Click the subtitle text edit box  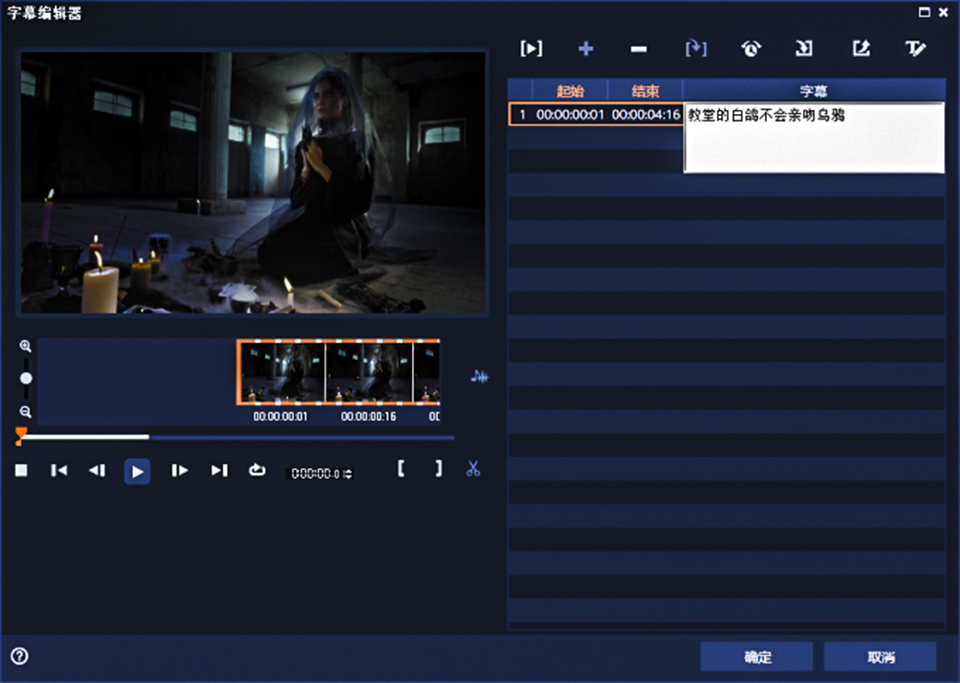(x=814, y=138)
